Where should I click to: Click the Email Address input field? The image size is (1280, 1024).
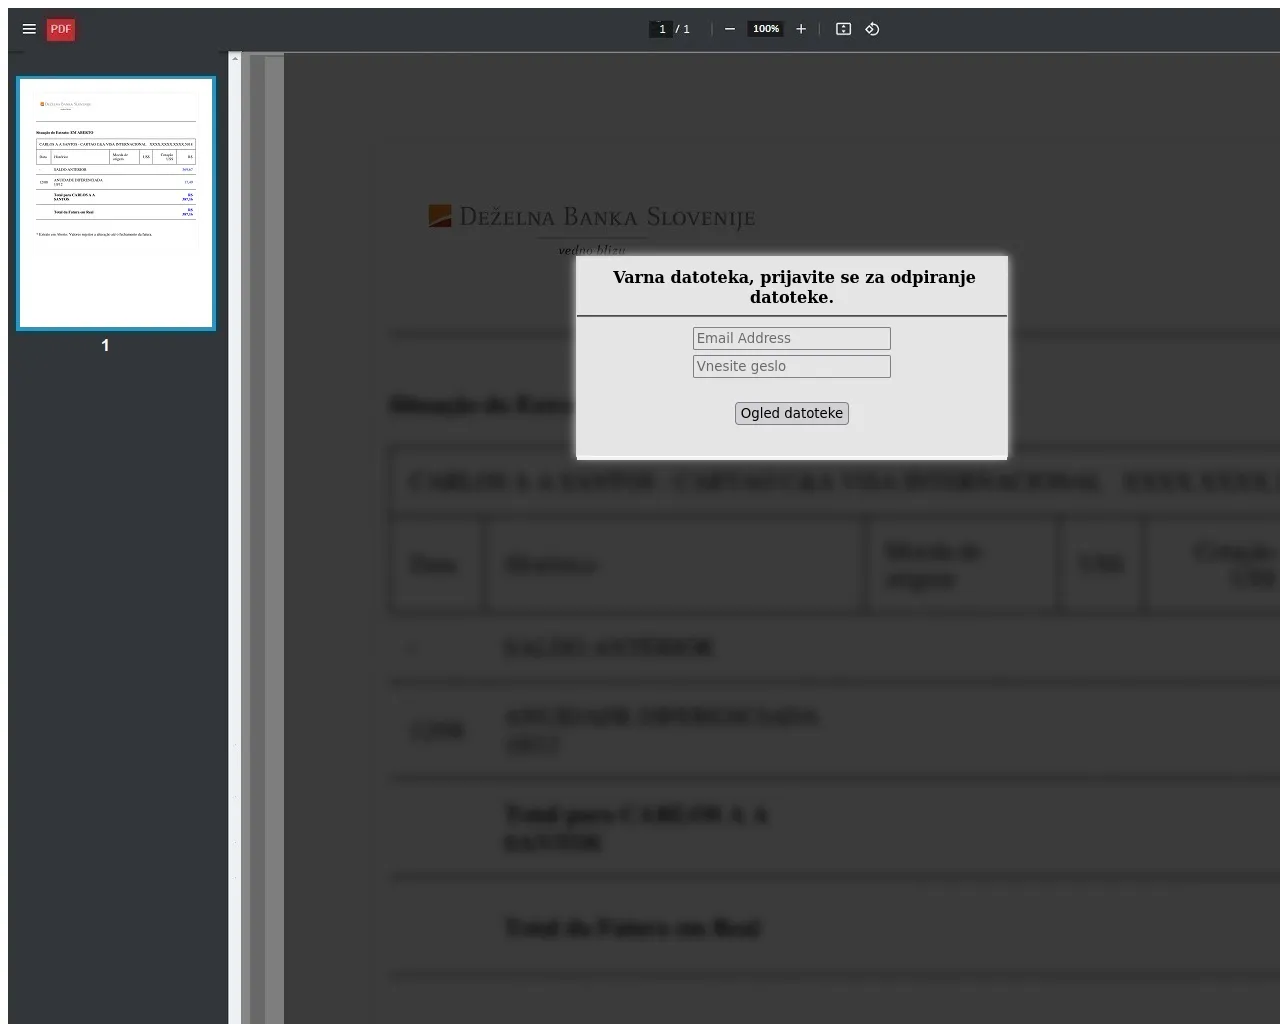pos(792,338)
